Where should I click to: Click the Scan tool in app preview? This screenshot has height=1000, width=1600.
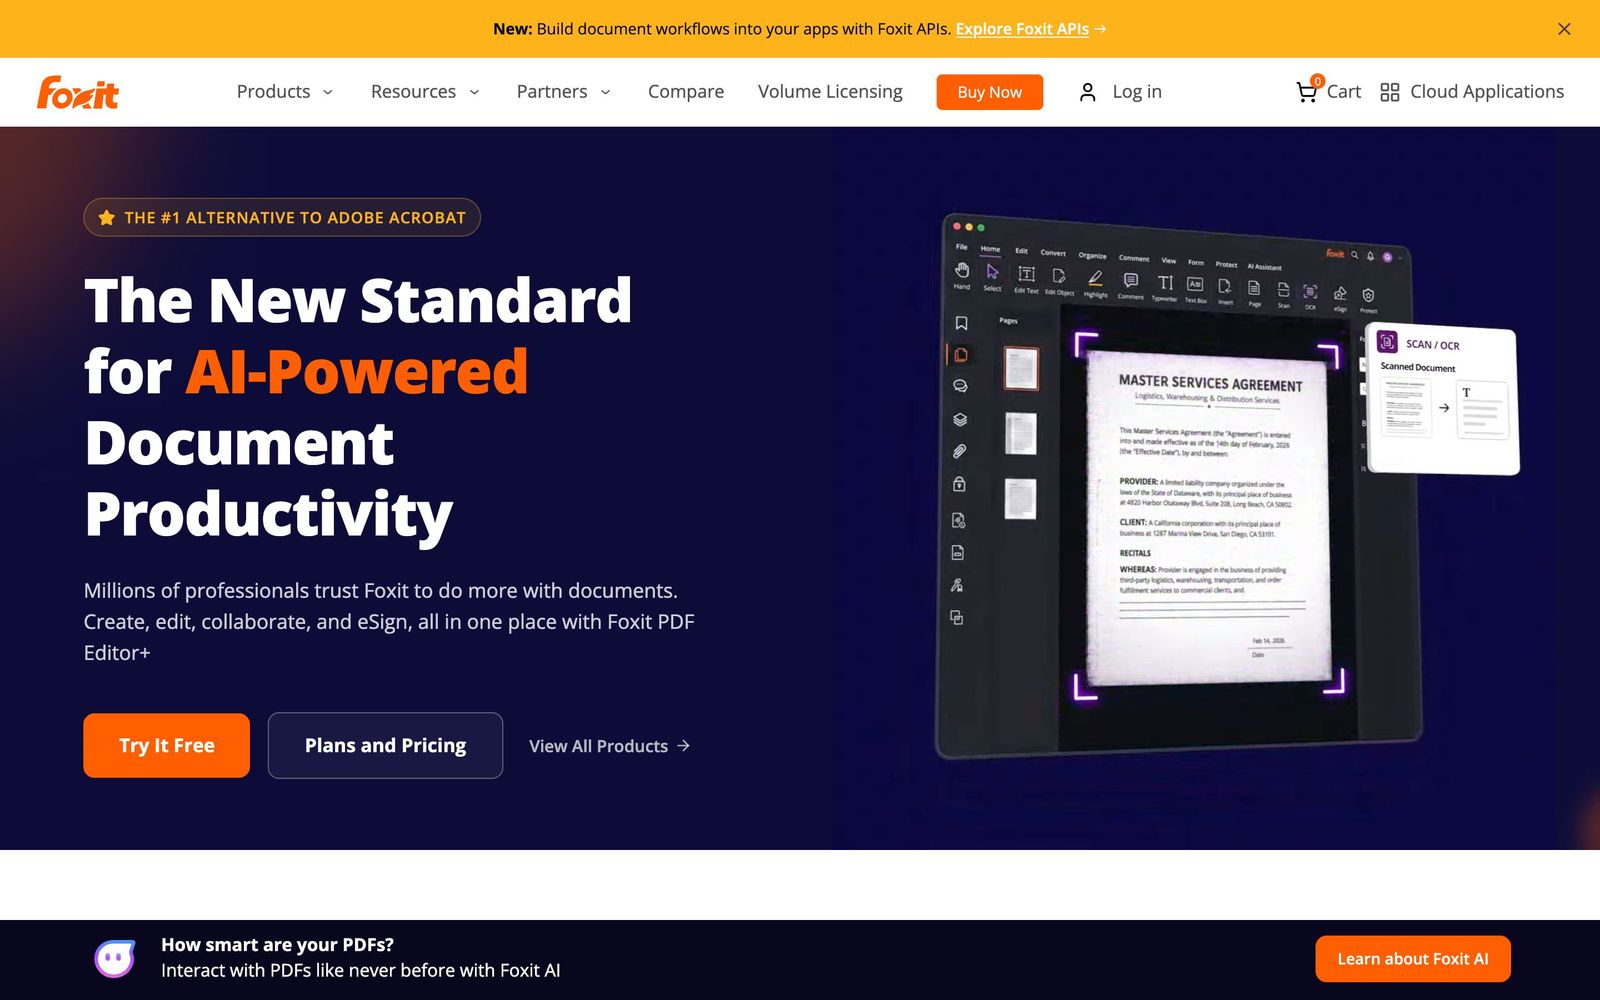(x=1284, y=296)
